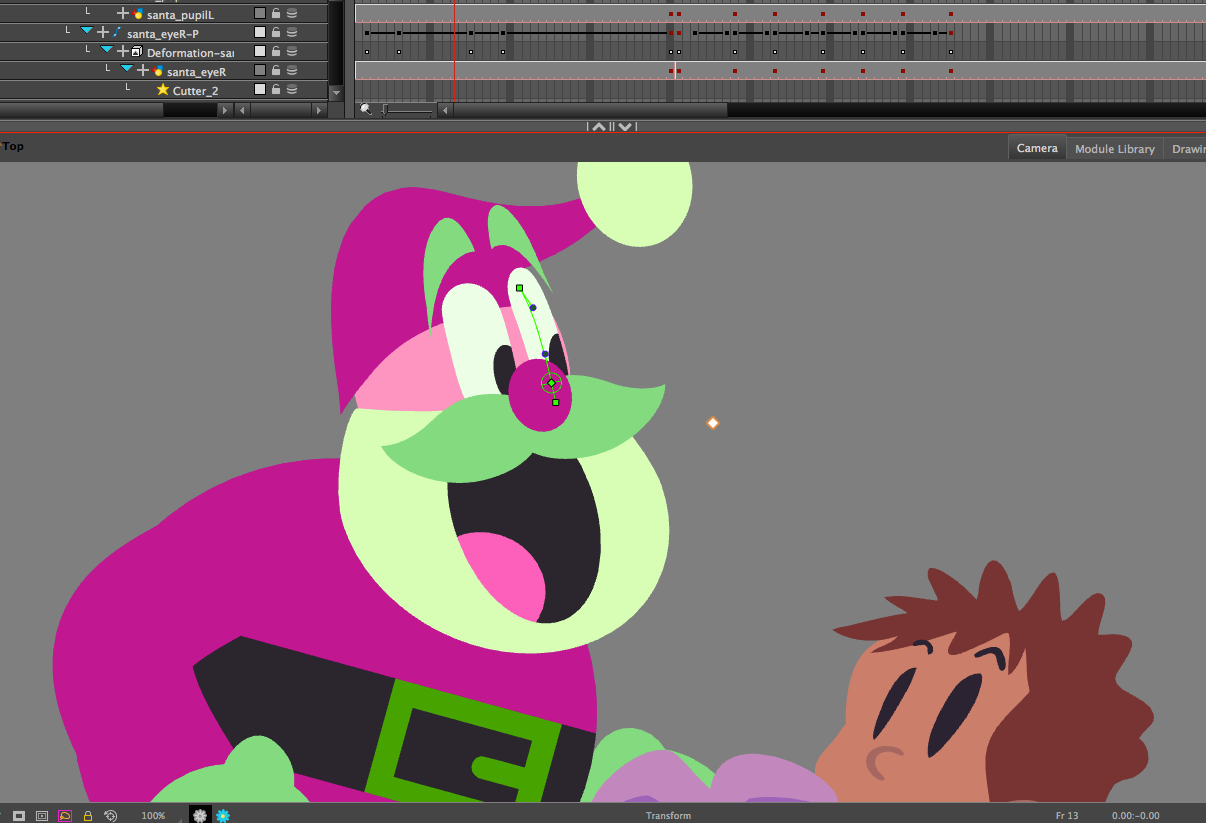Click the timeline horizontal scrollbar thumb
The height and width of the screenshot is (823, 1206).
[589, 110]
